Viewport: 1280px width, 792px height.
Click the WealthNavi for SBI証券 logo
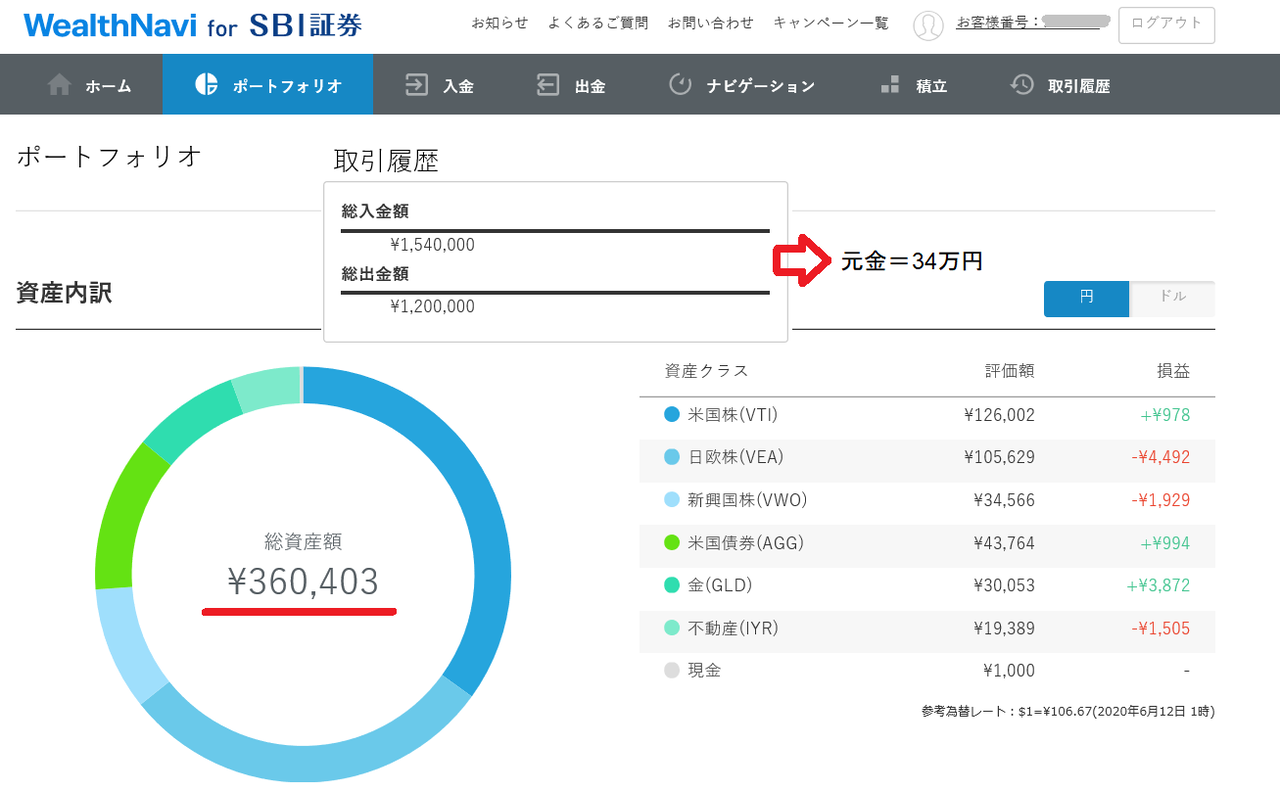(192, 25)
